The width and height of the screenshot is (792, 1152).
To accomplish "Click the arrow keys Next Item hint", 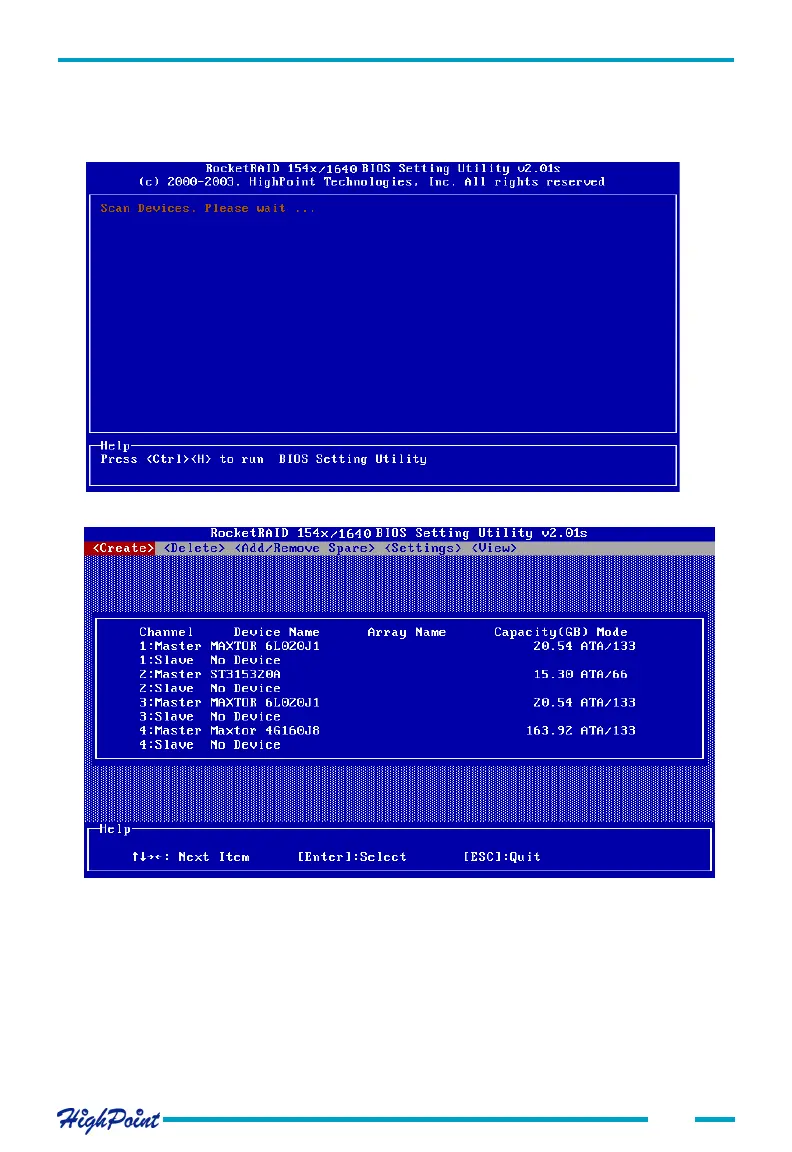I will pos(191,857).
